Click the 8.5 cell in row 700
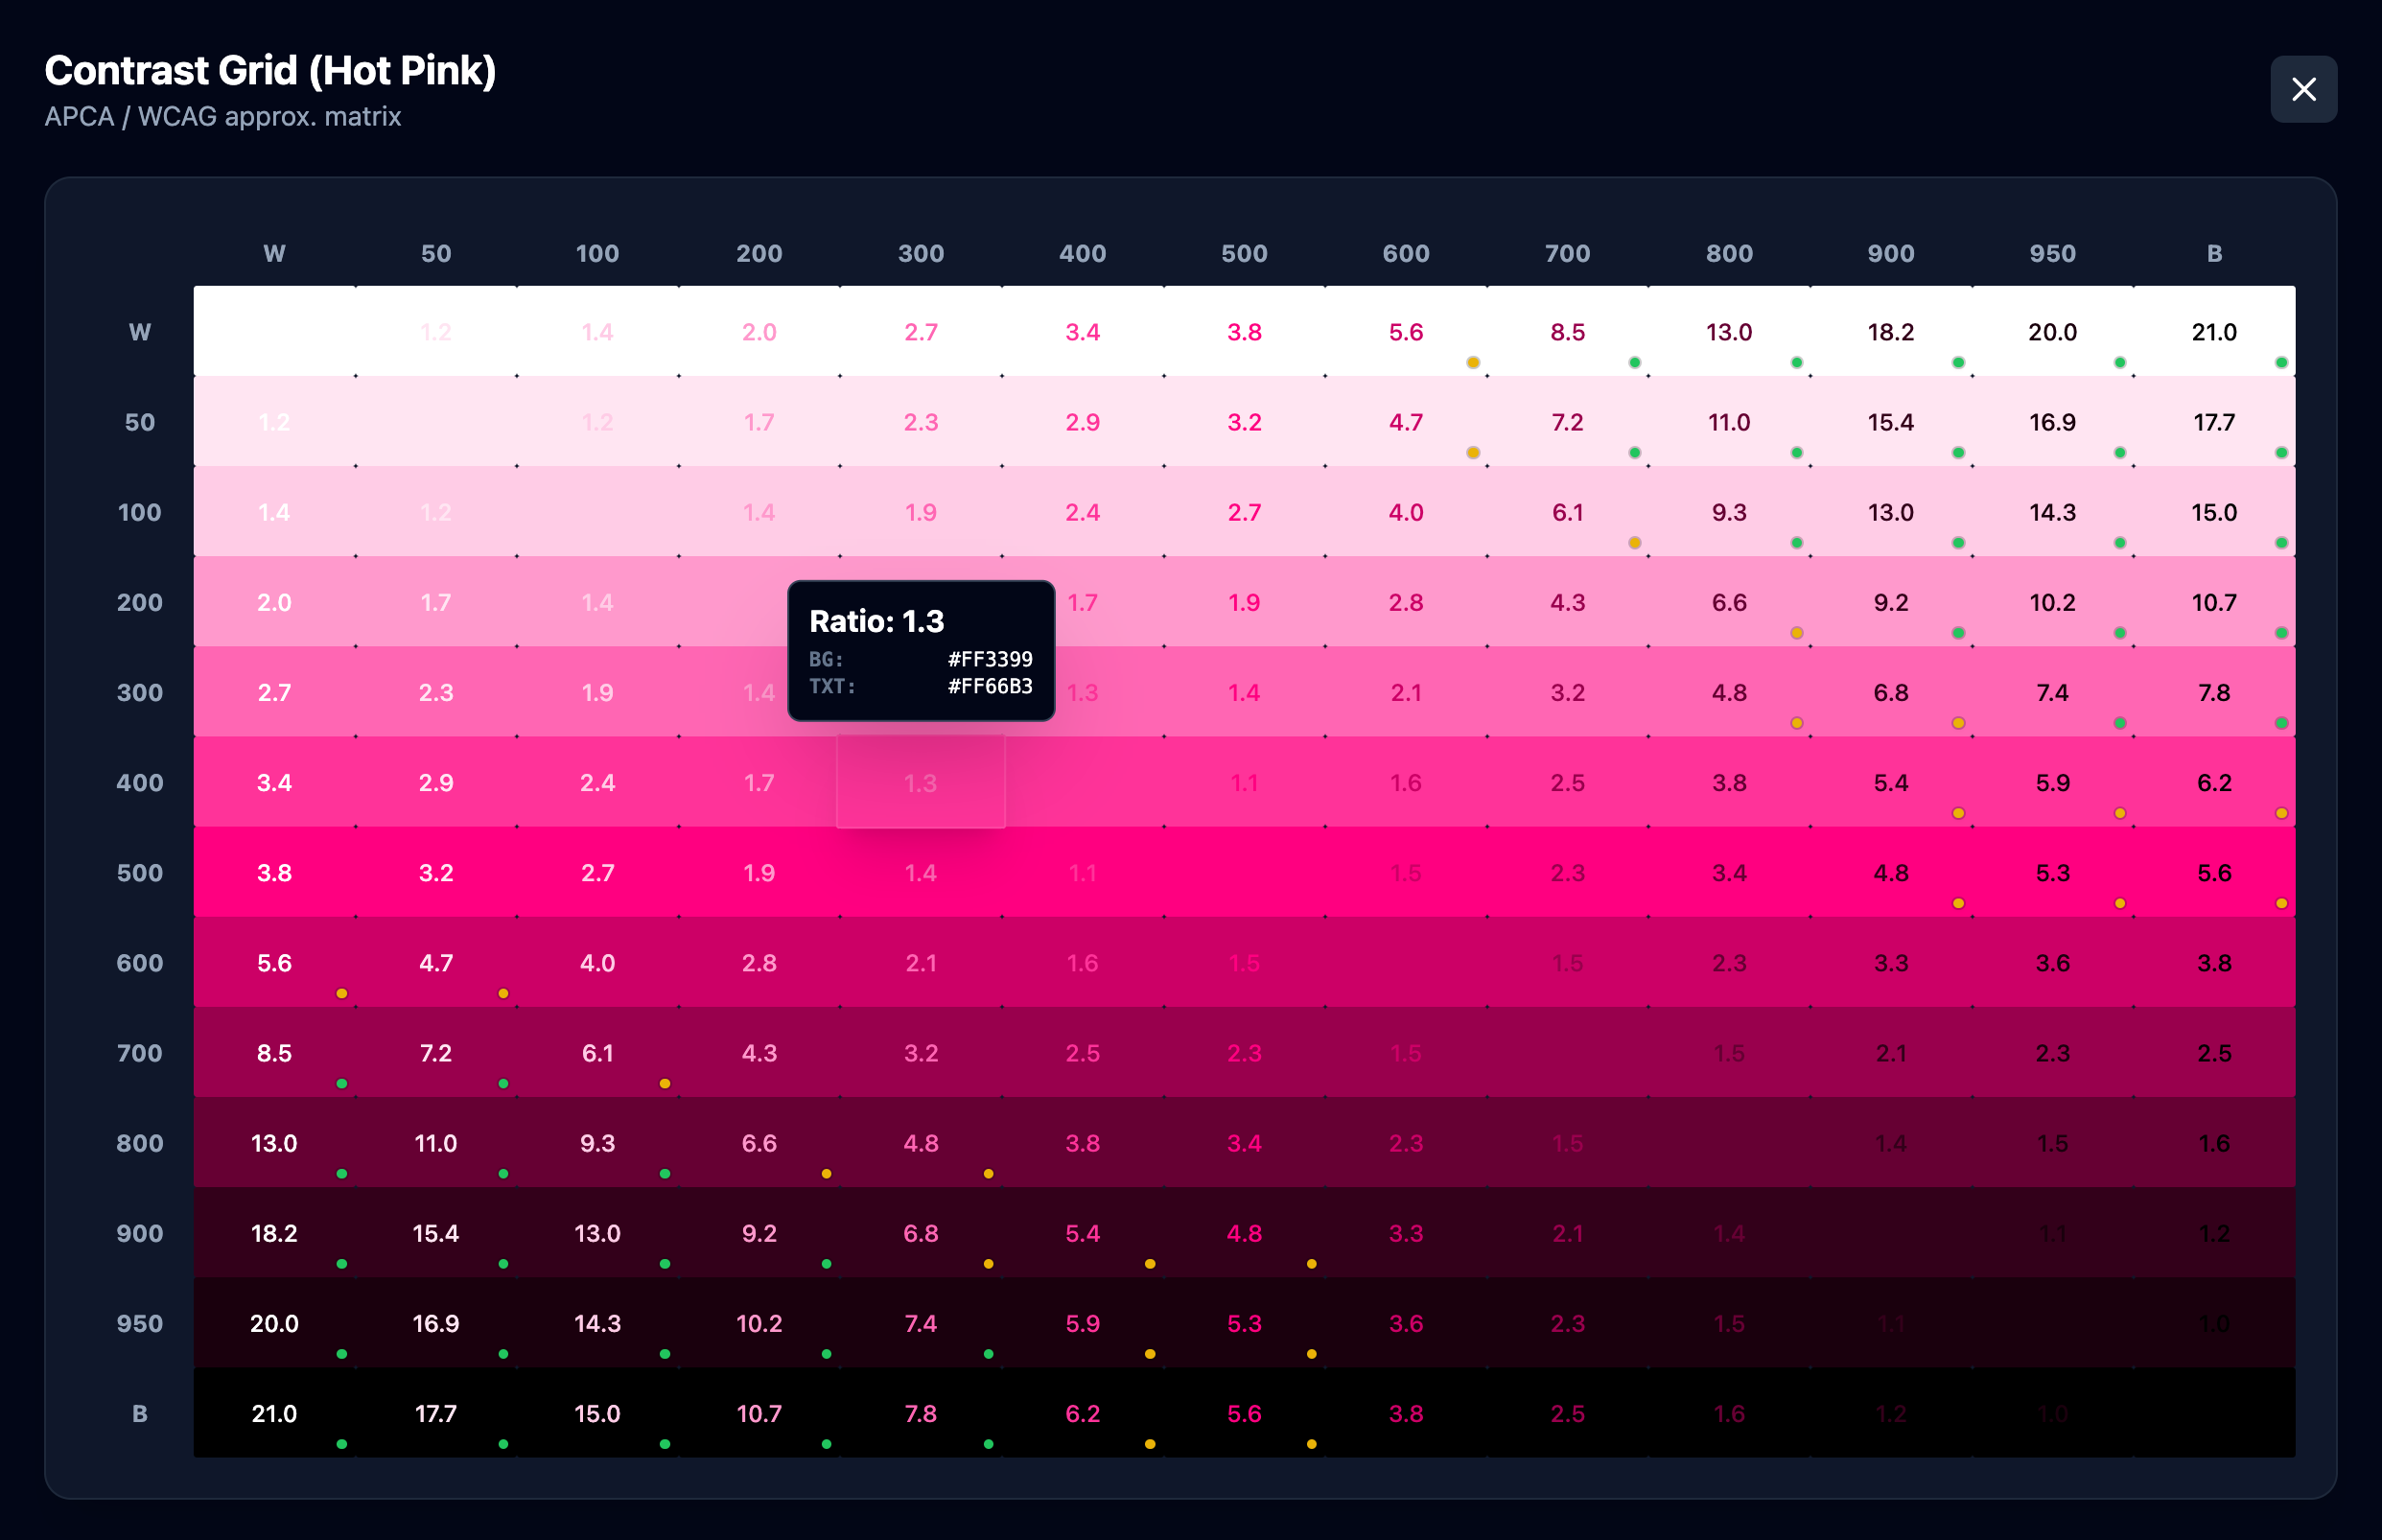The image size is (2382, 1540). tap(274, 1052)
